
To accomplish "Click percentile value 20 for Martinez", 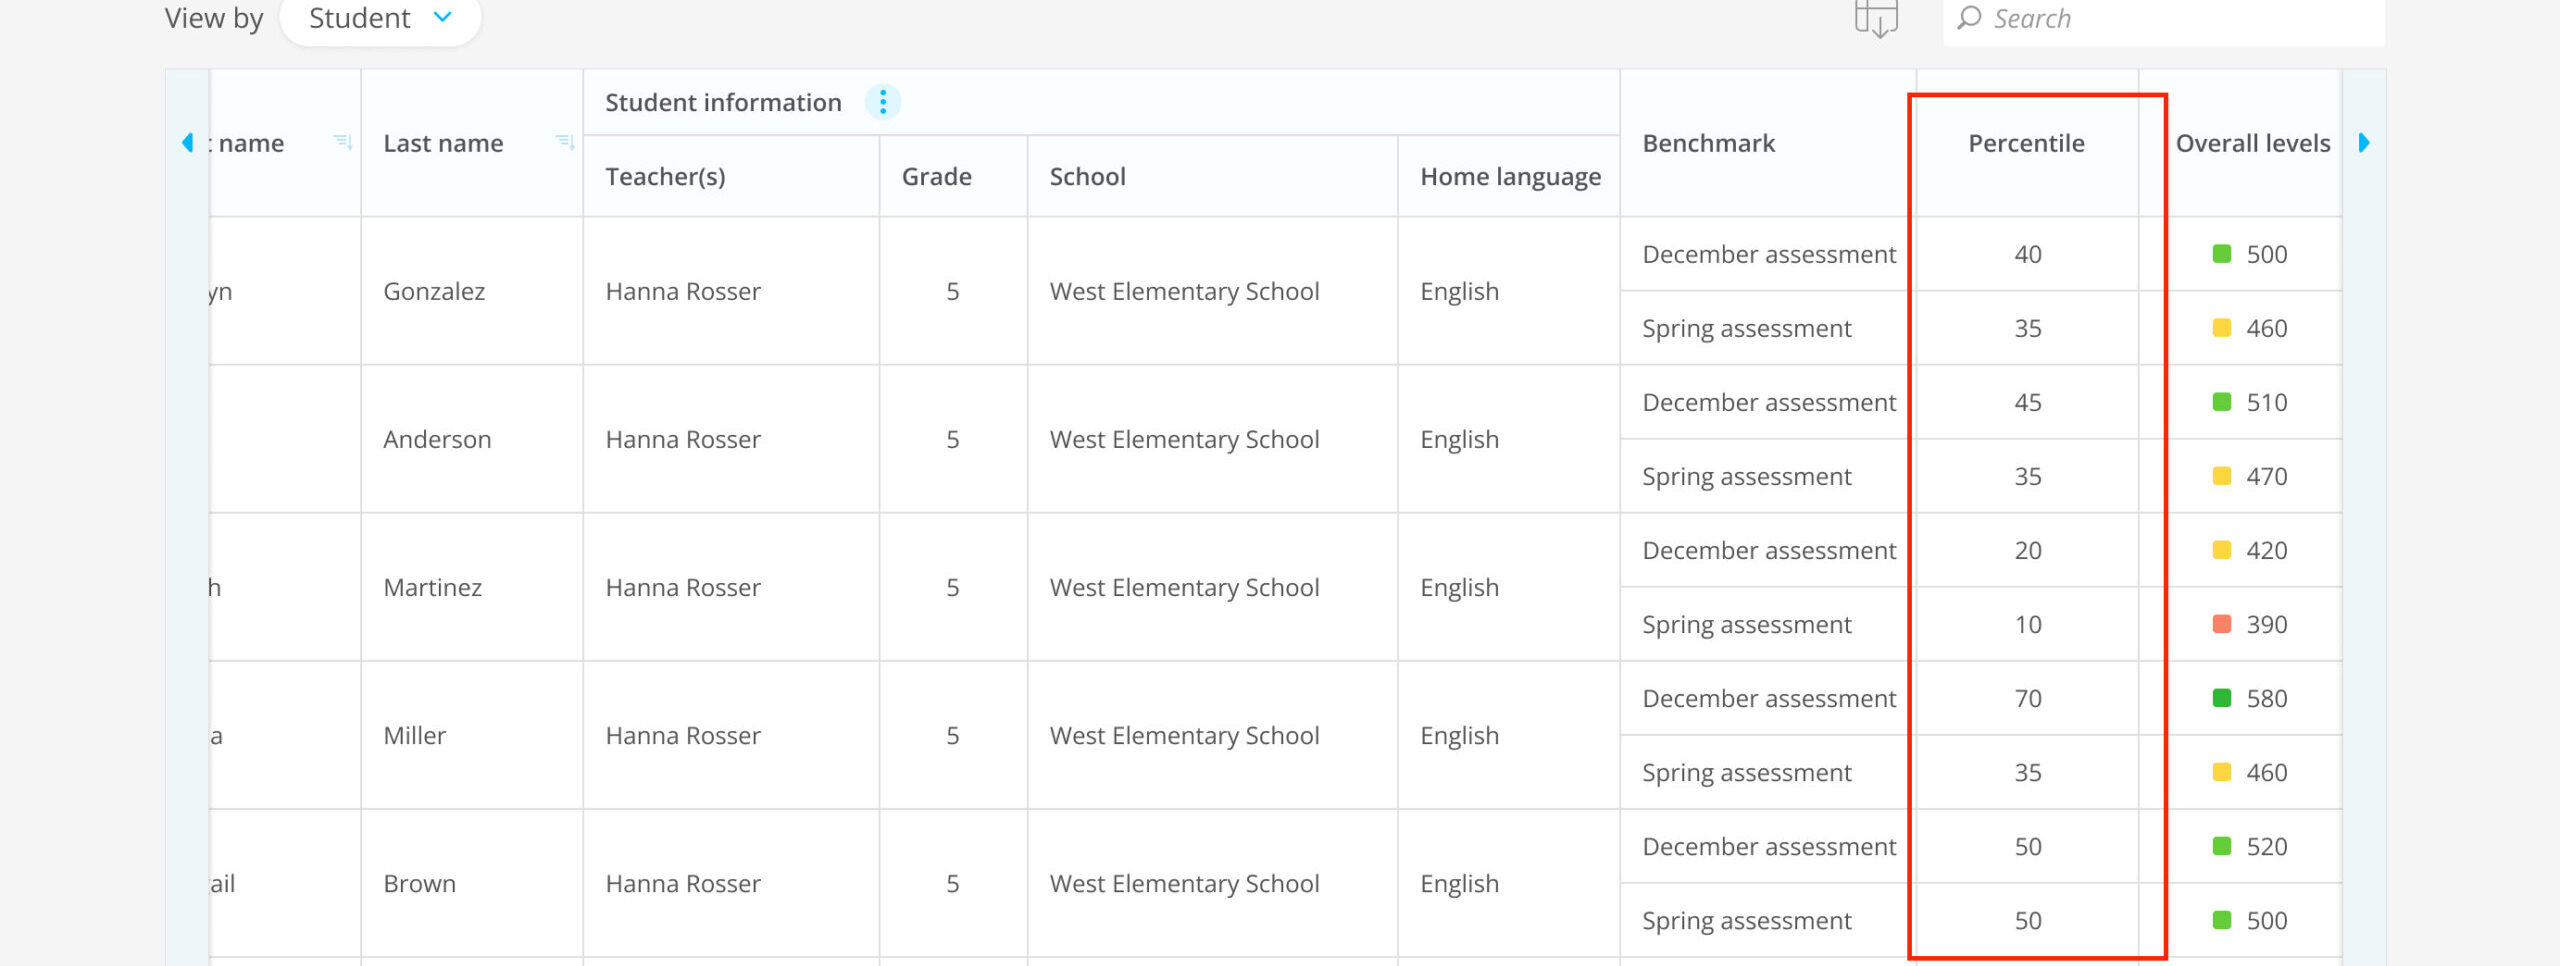I will tap(2027, 550).
